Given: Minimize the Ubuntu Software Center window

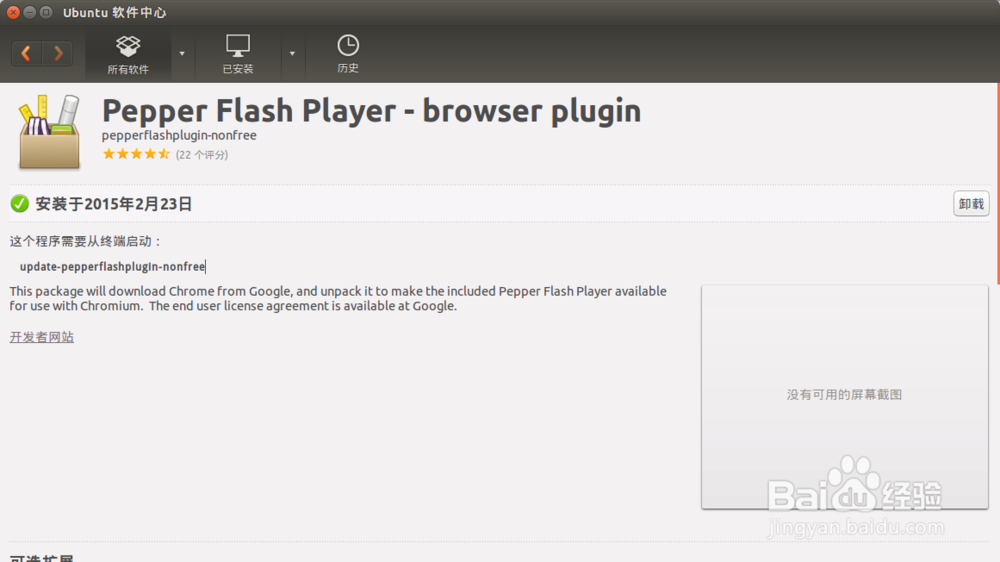Looking at the screenshot, I should click(x=29, y=12).
